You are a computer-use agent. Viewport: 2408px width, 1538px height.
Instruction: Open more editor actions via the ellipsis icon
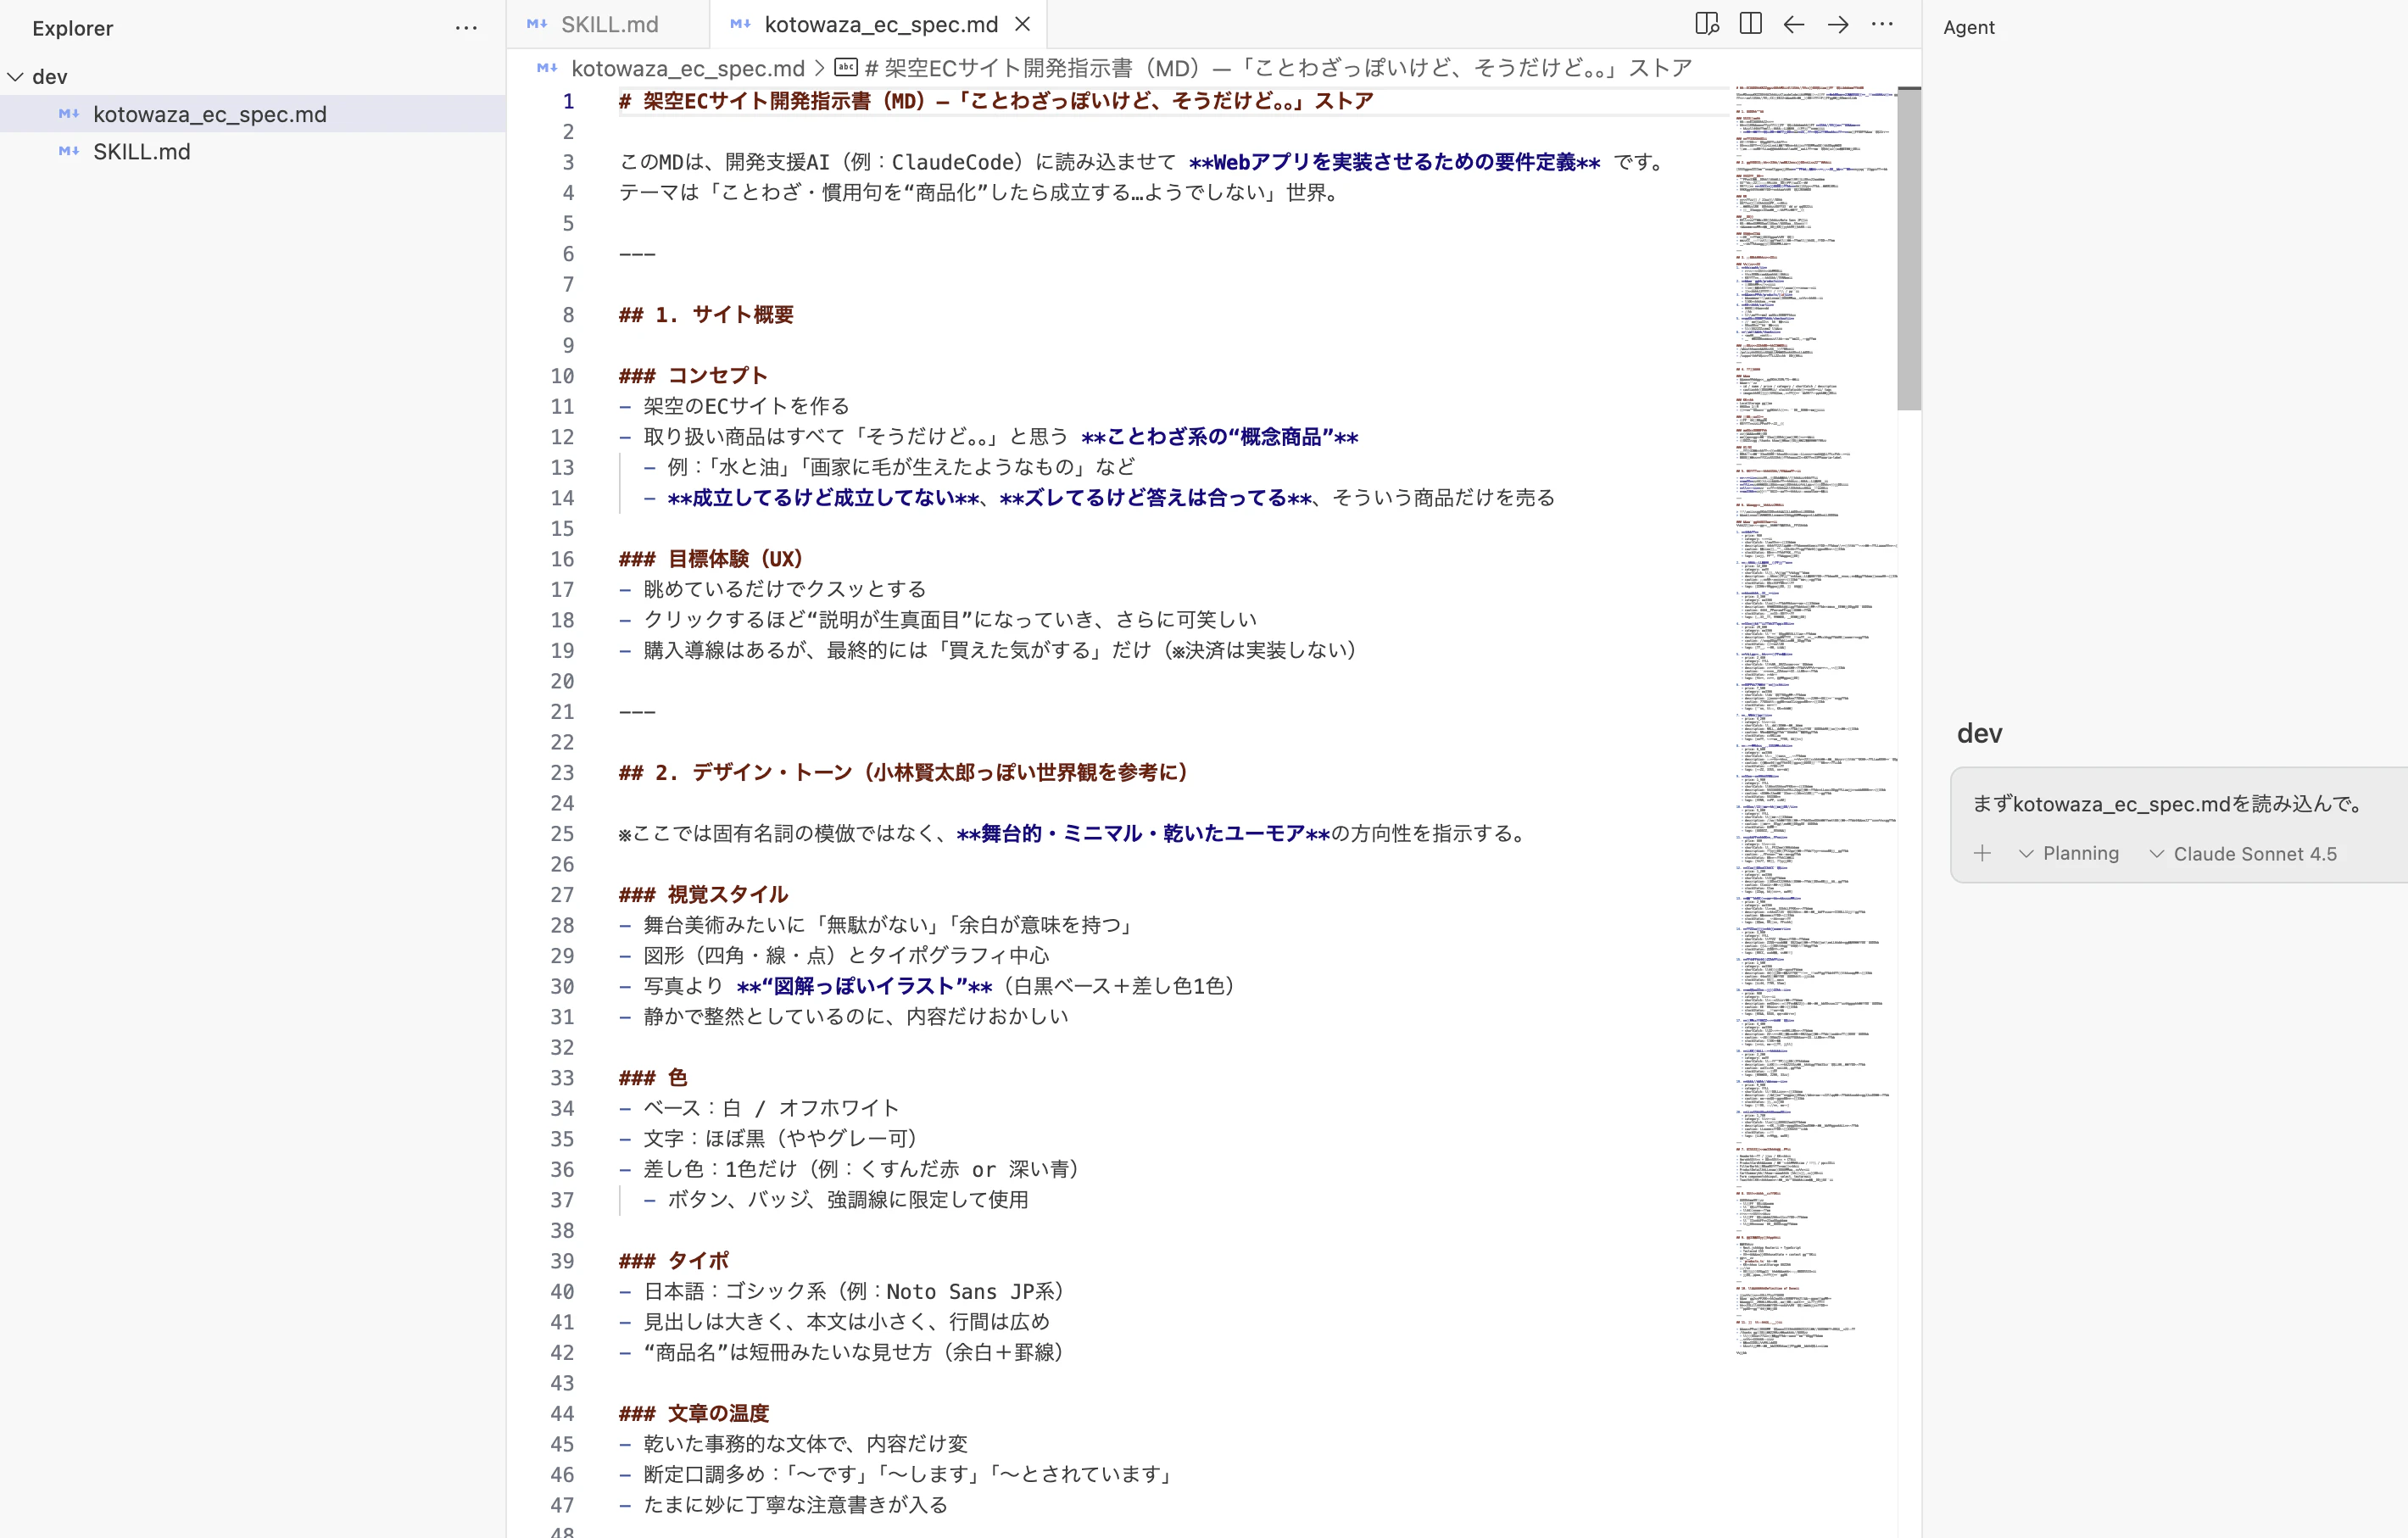pos(1883,23)
